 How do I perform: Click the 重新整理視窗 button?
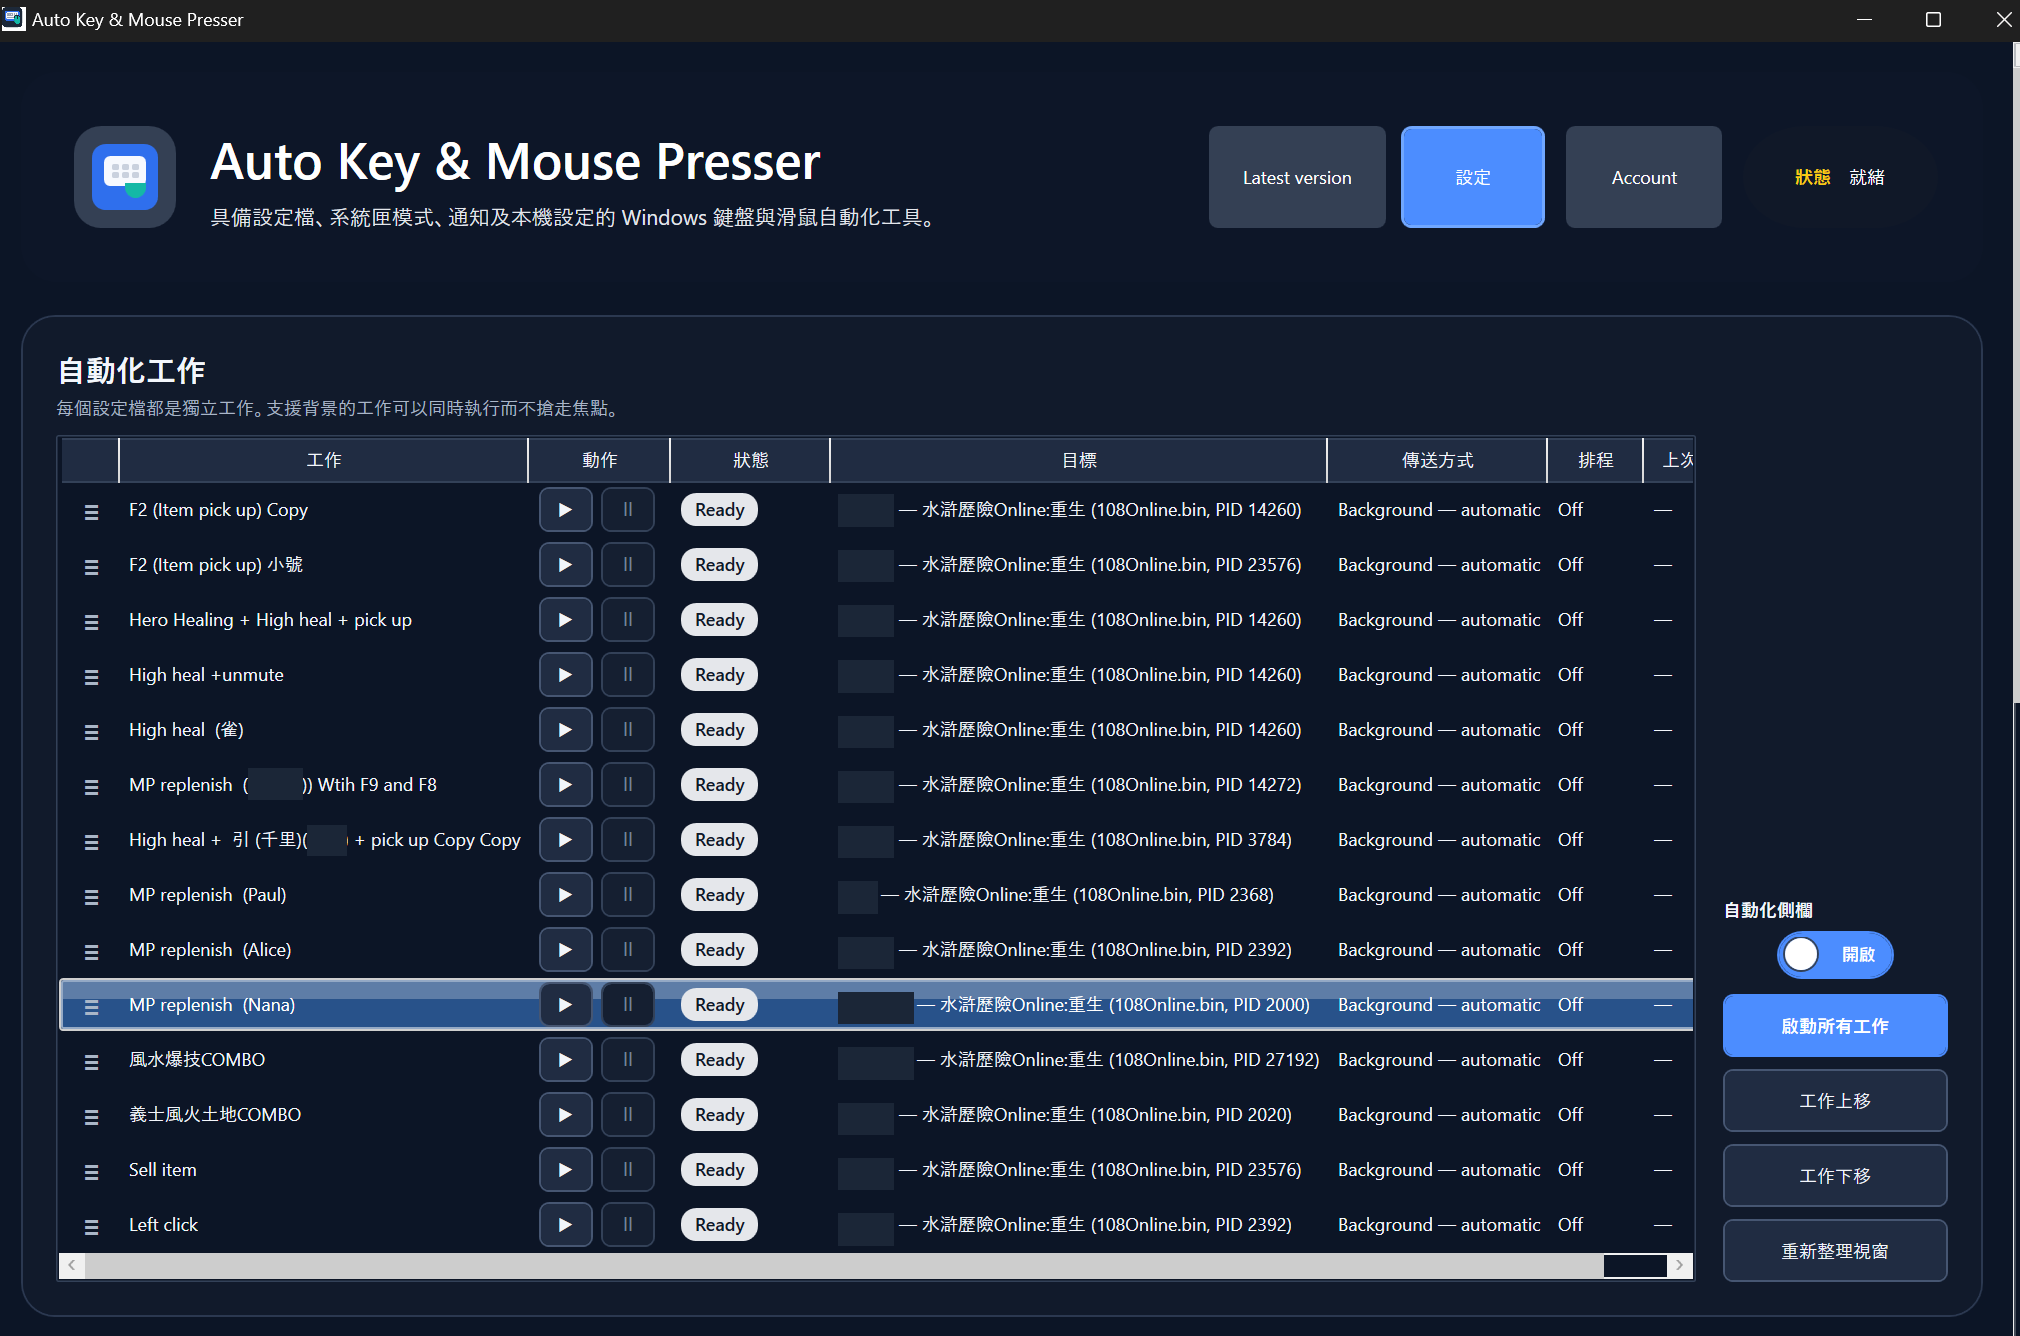click(x=1834, y=1251)
